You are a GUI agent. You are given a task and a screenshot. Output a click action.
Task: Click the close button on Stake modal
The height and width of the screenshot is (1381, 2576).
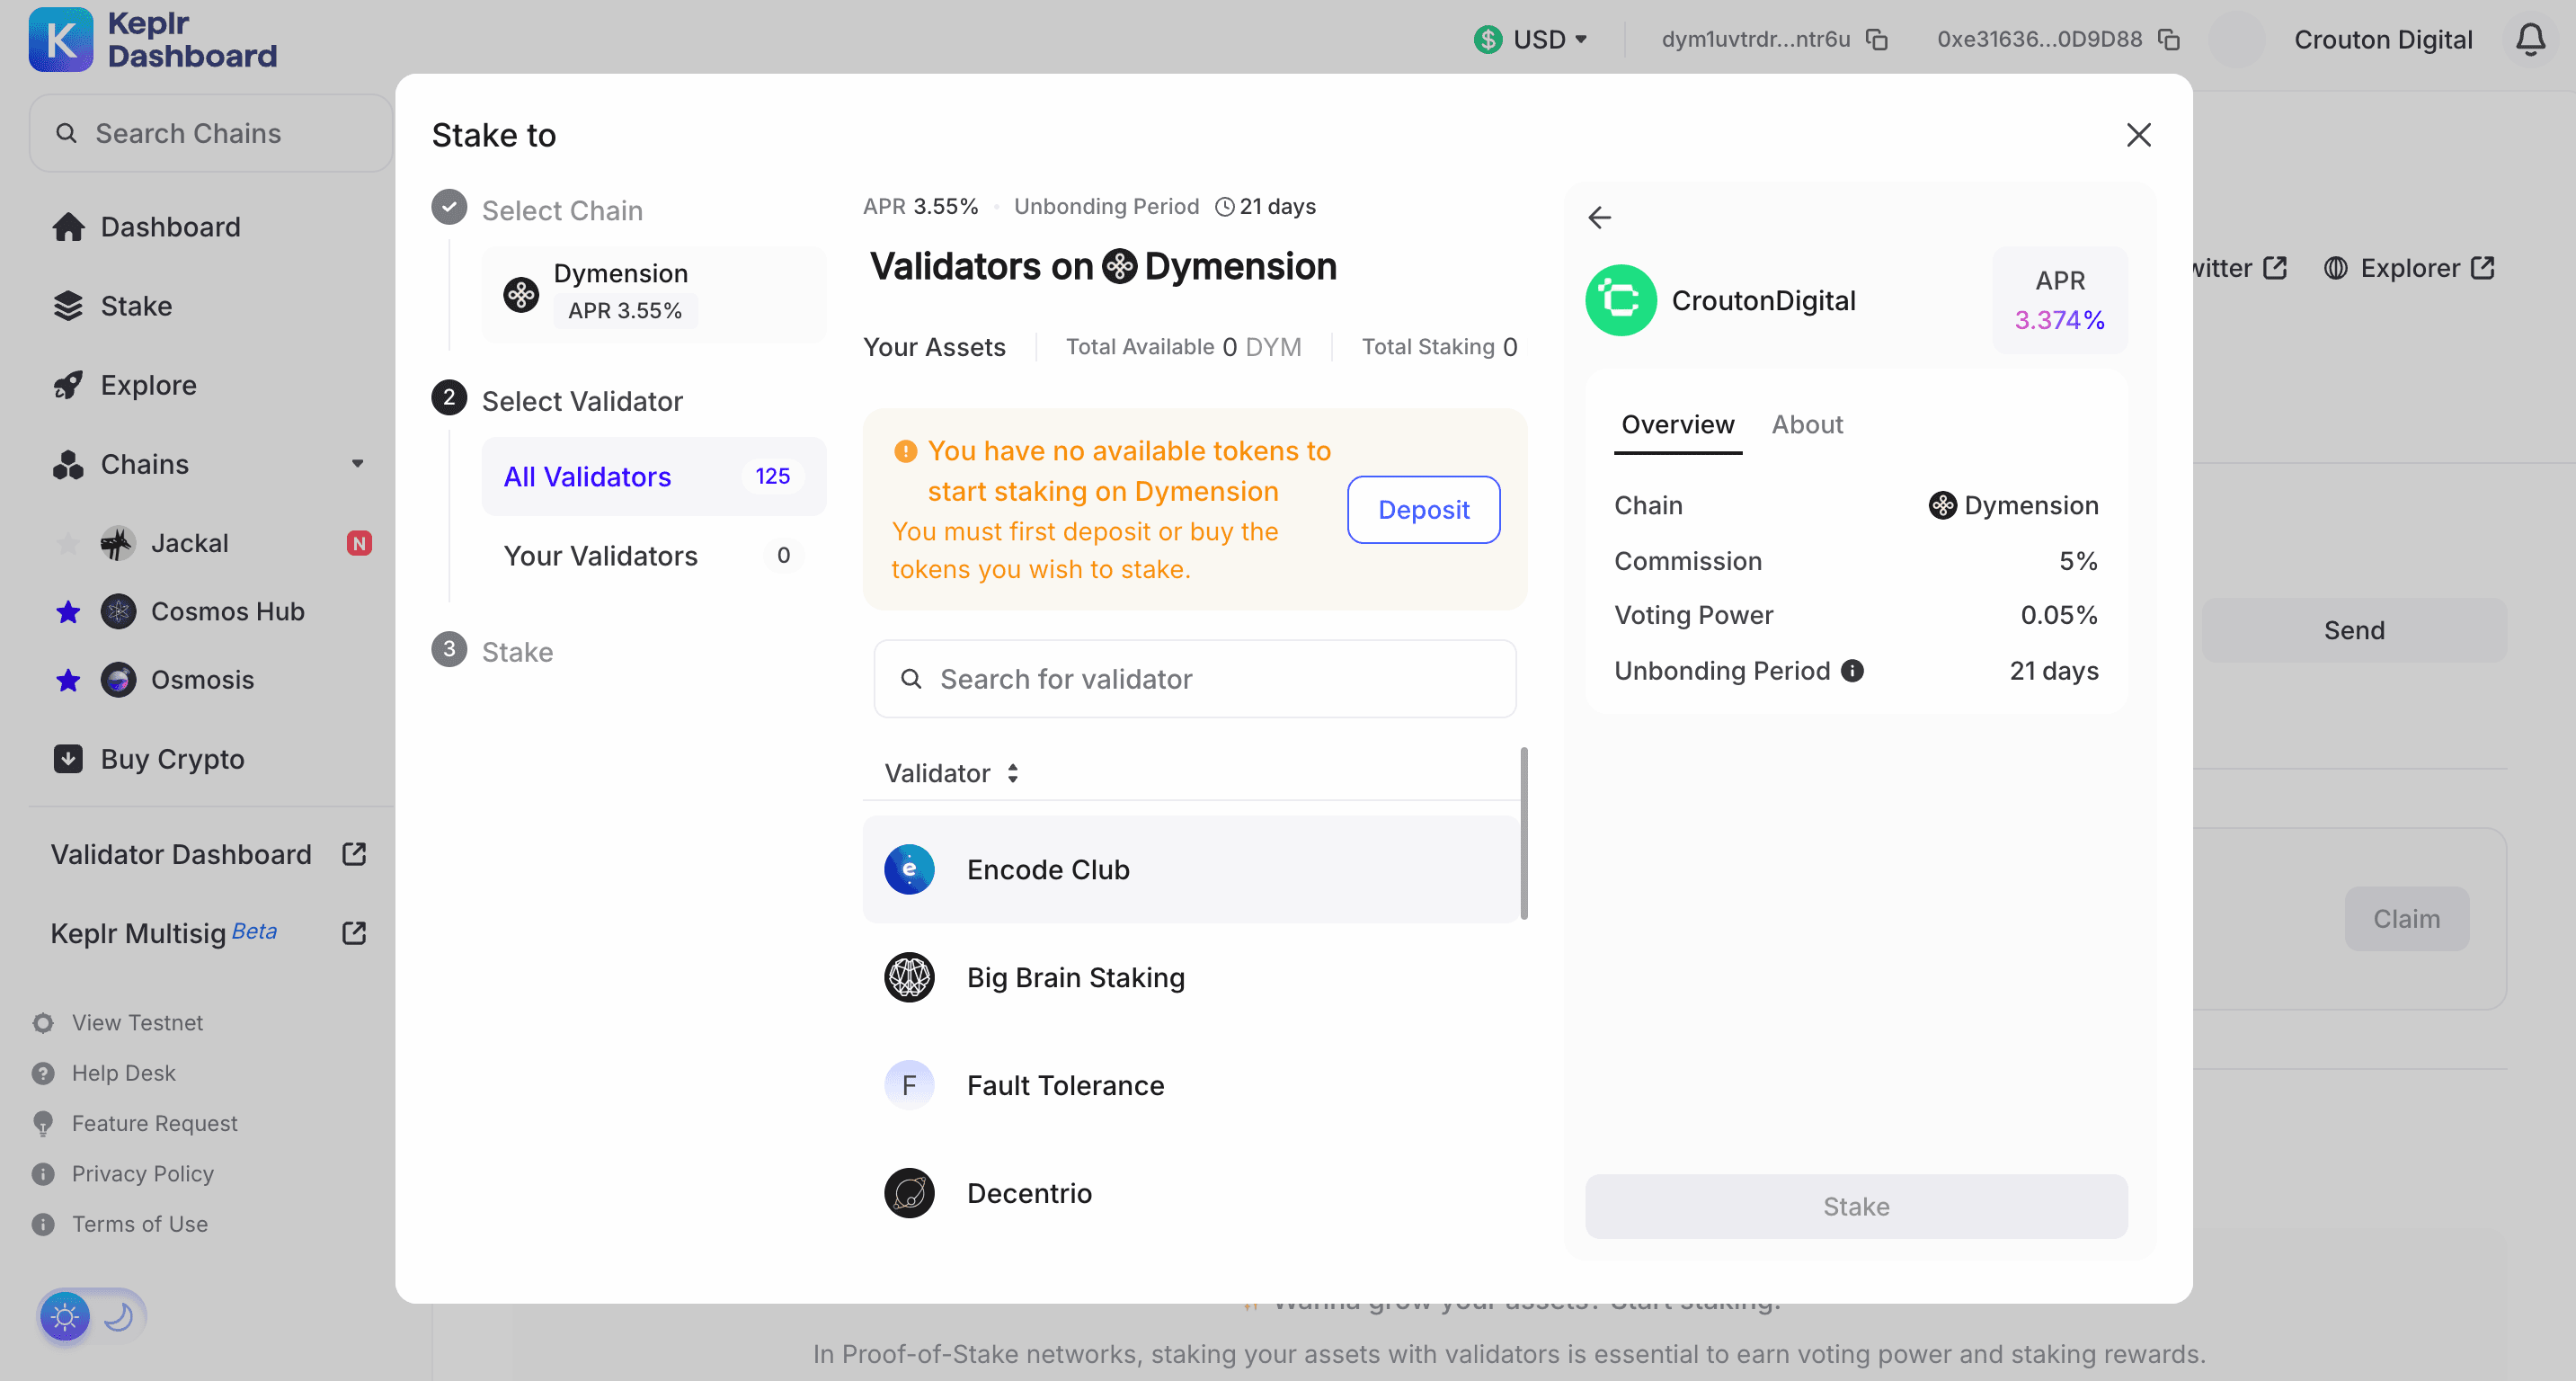point(2140,135)
